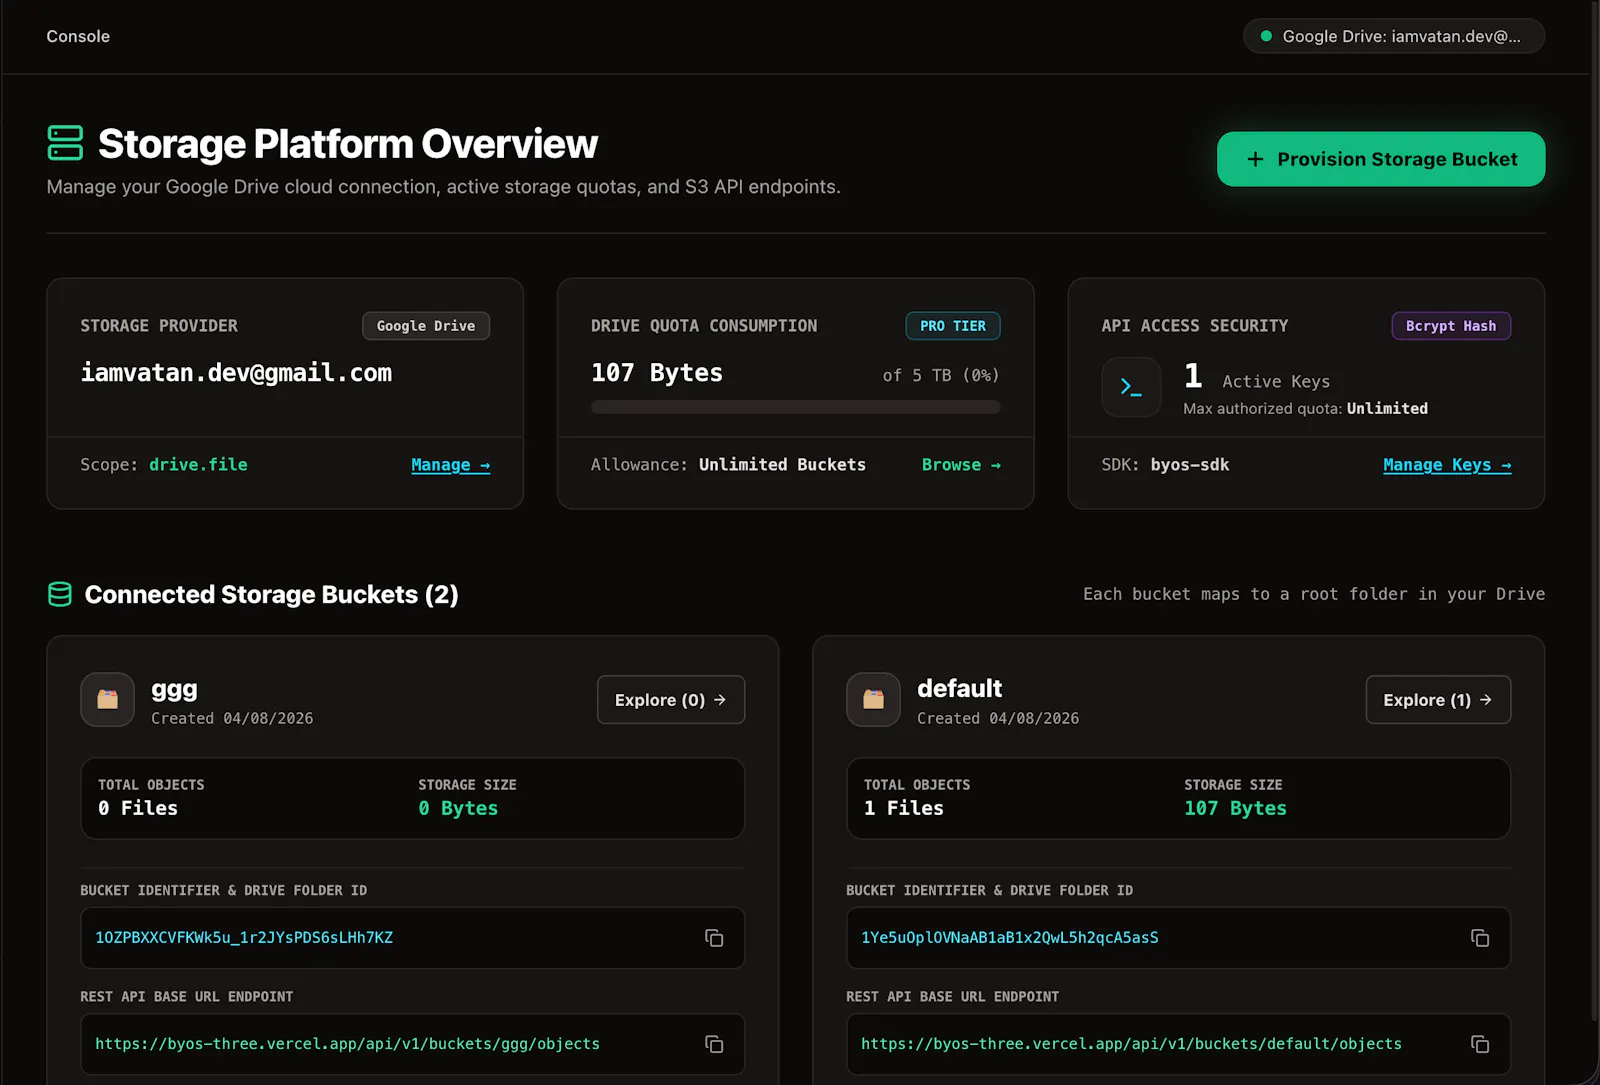1600x1085 pixels.
Task: Click the page vertical scrollbar
Action: tap(1594, 510)
